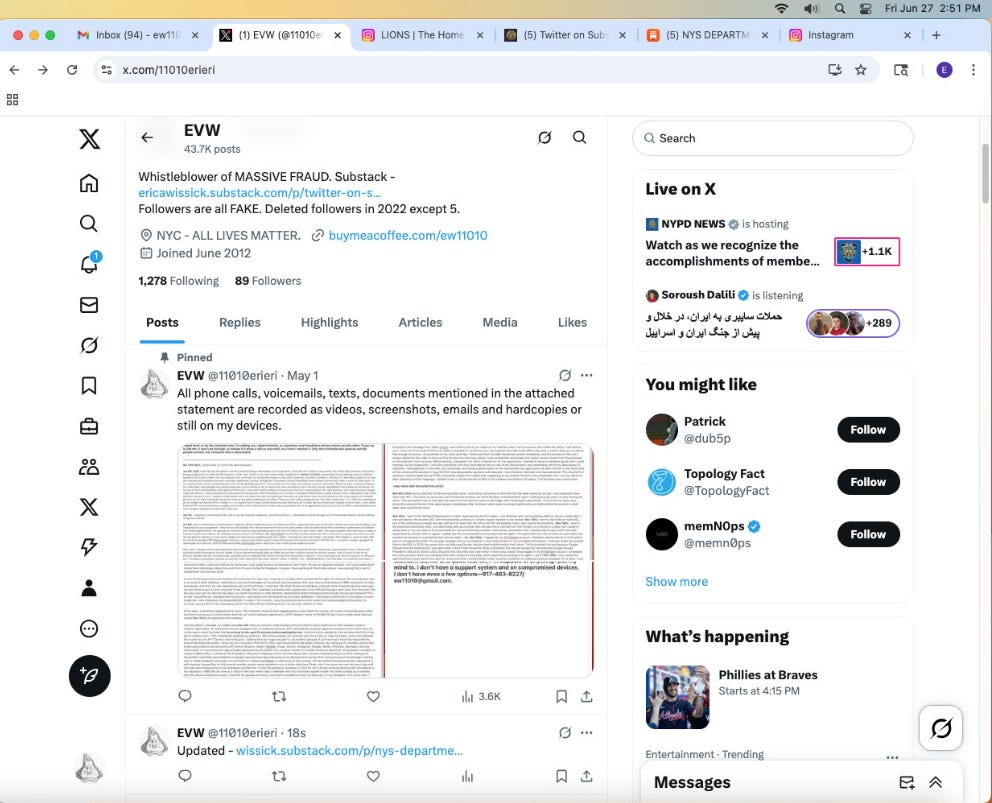
Task: Click Grok icon in profile header
Action: point(545,137)
